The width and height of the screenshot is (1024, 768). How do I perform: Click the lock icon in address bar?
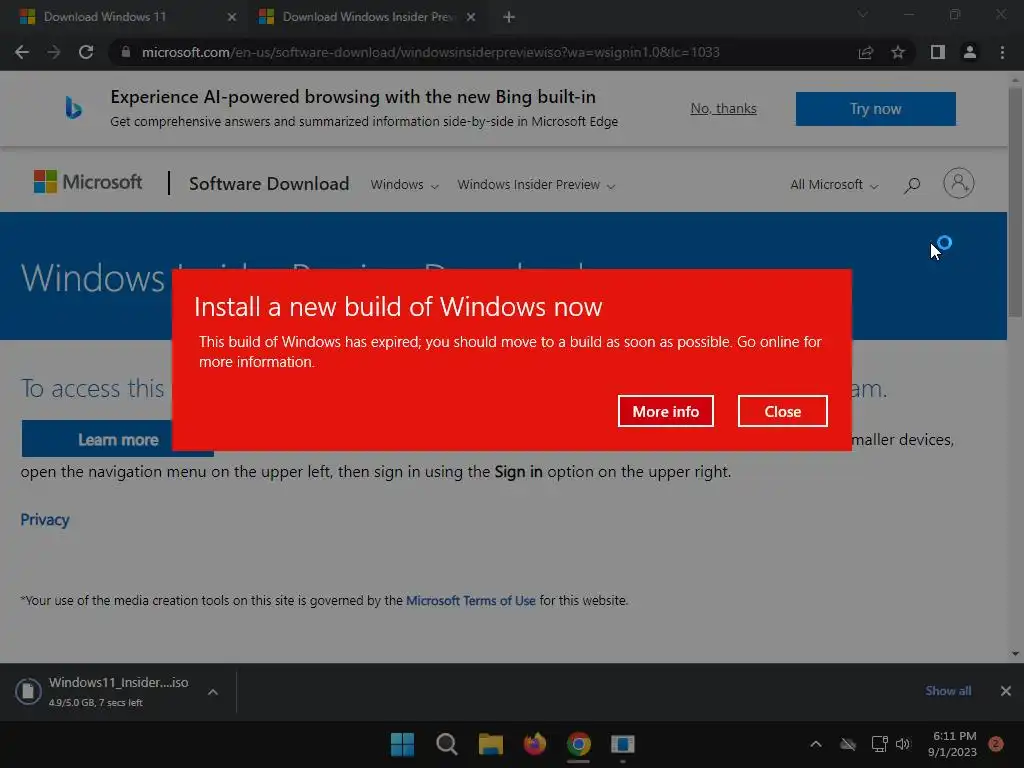[x=125, y=52]
